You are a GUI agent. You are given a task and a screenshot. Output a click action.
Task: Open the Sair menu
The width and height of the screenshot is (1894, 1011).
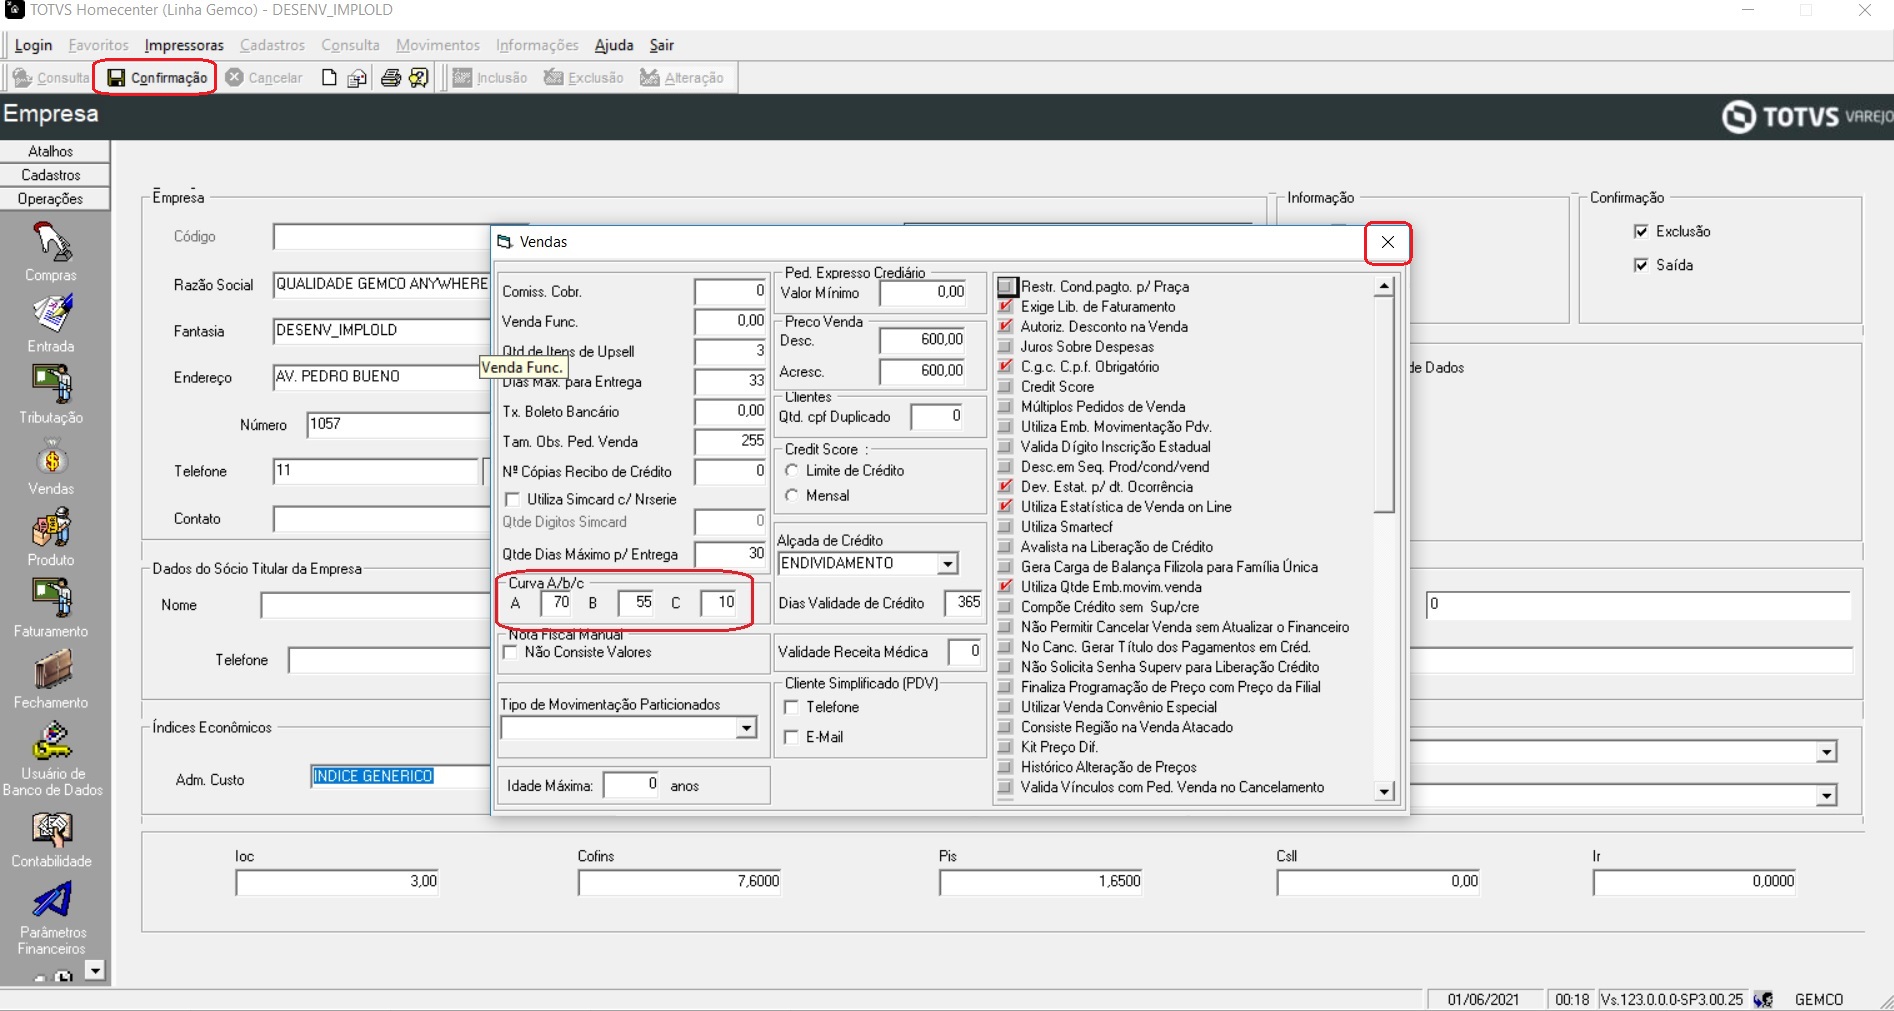pos(662,45)
